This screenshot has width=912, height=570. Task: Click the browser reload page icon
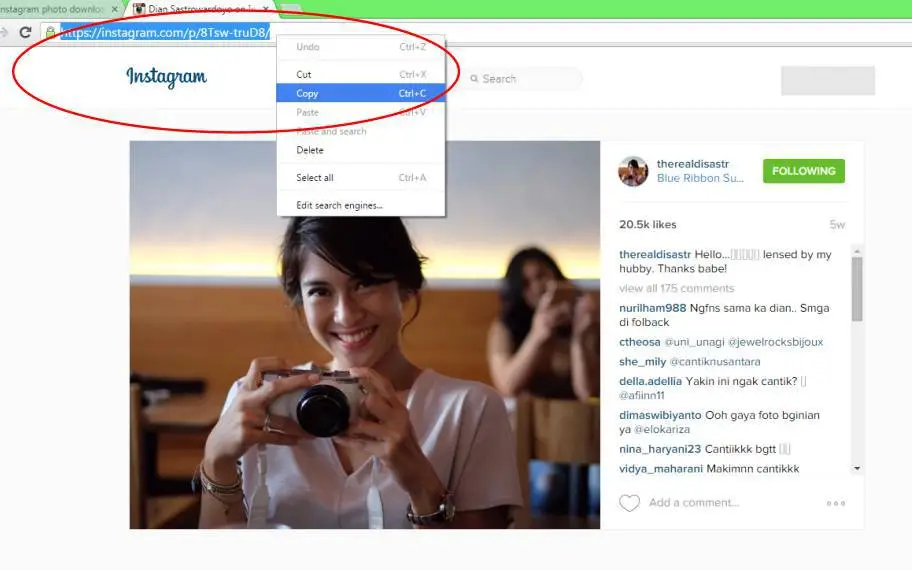point(25,32)
